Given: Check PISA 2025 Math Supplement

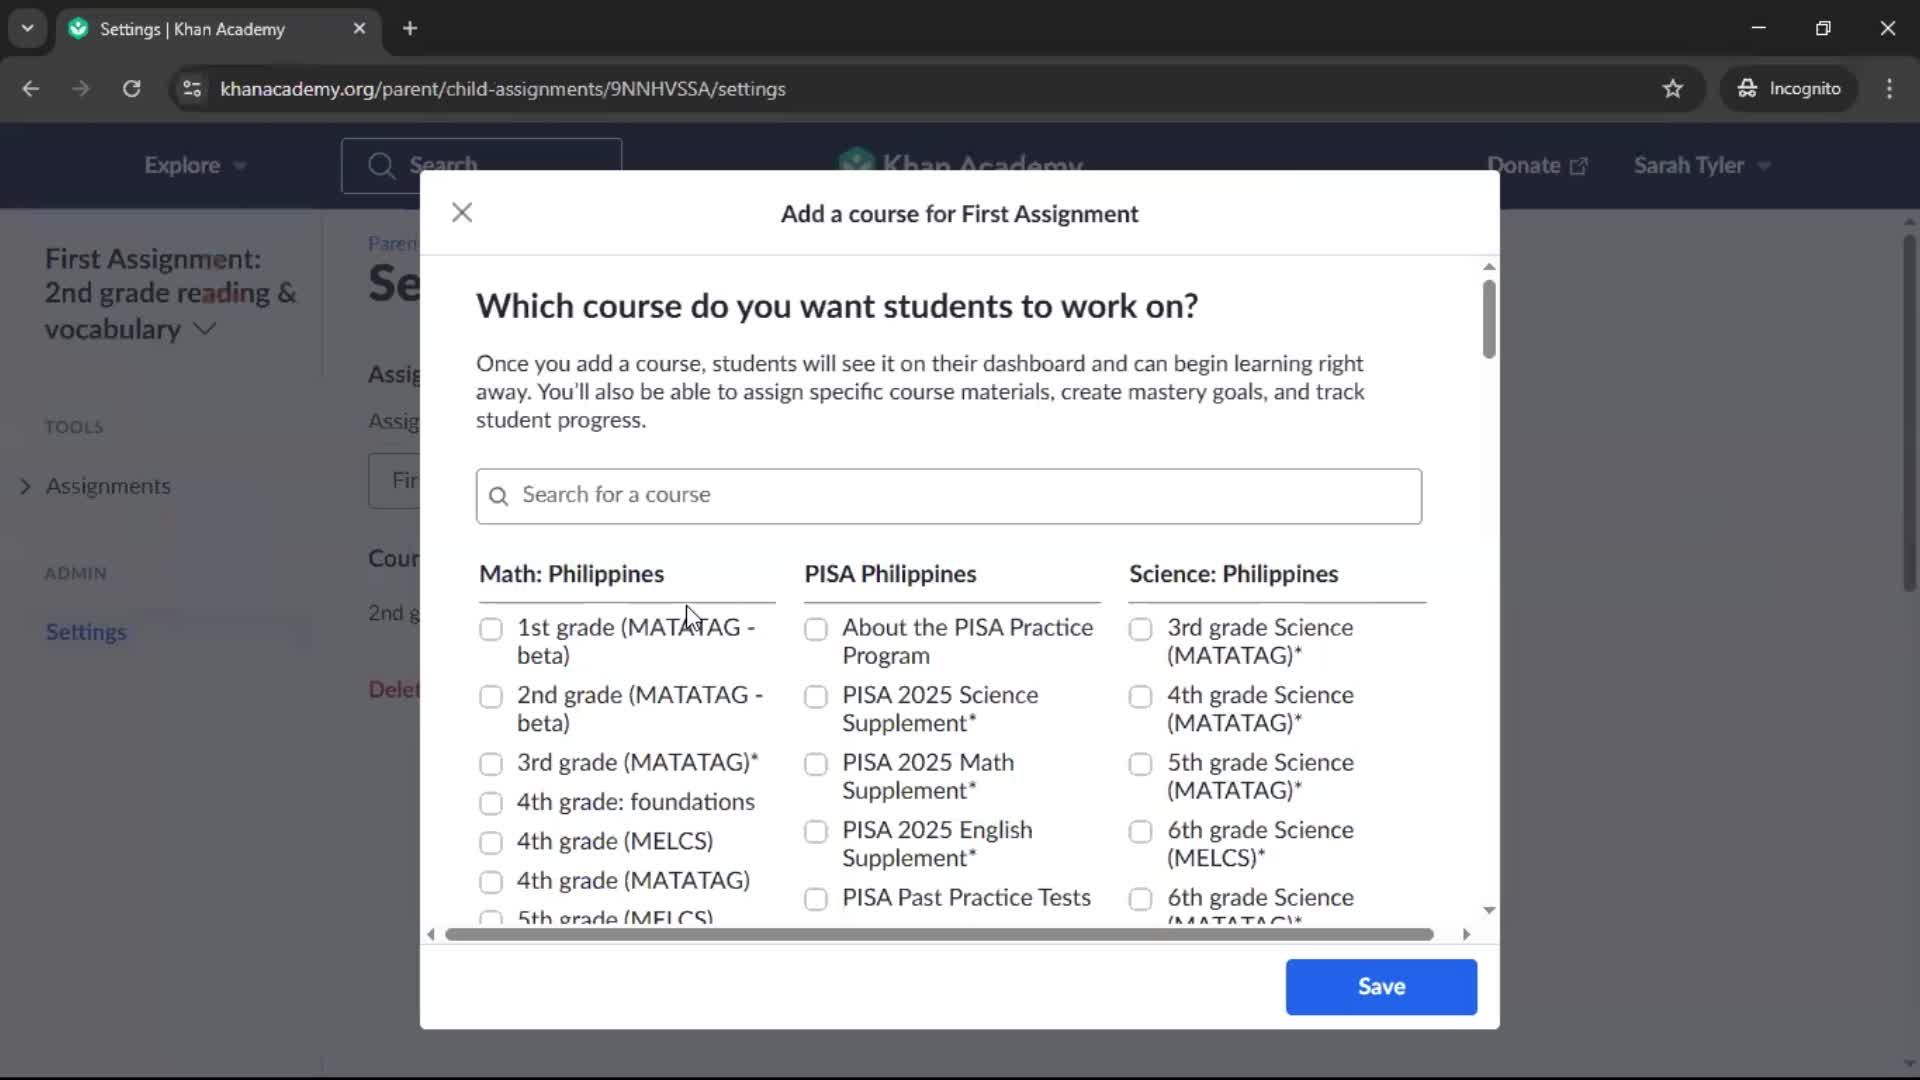Looking at the screenshot, I should click(816, 764).
